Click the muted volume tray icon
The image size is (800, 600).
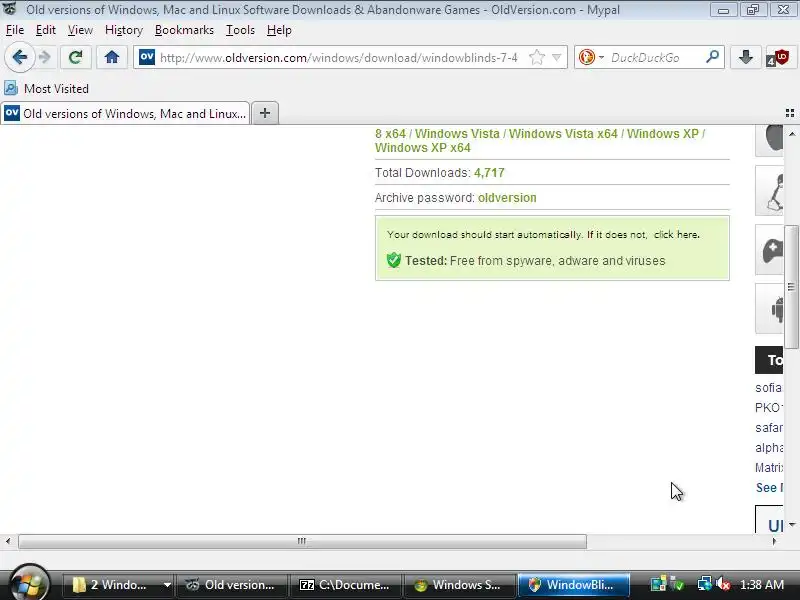click(723, 585)
